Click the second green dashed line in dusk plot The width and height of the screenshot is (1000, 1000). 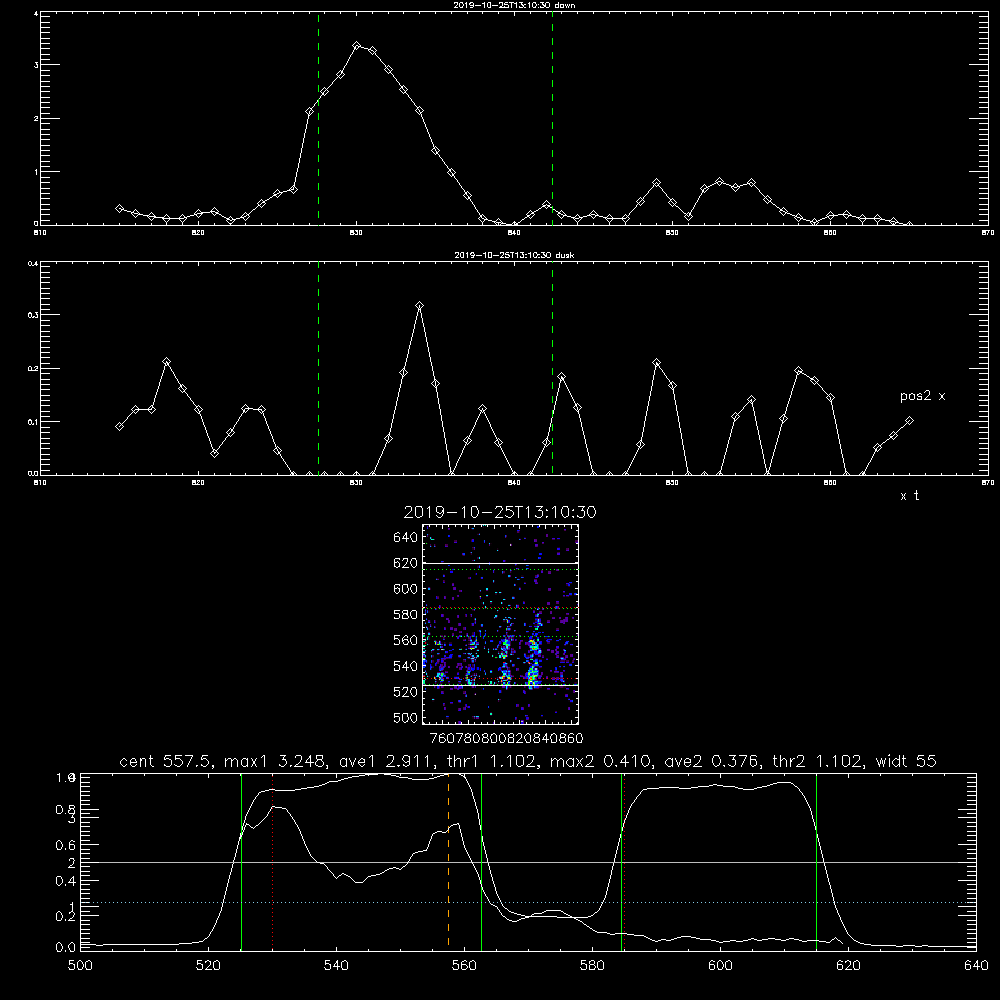552,368
